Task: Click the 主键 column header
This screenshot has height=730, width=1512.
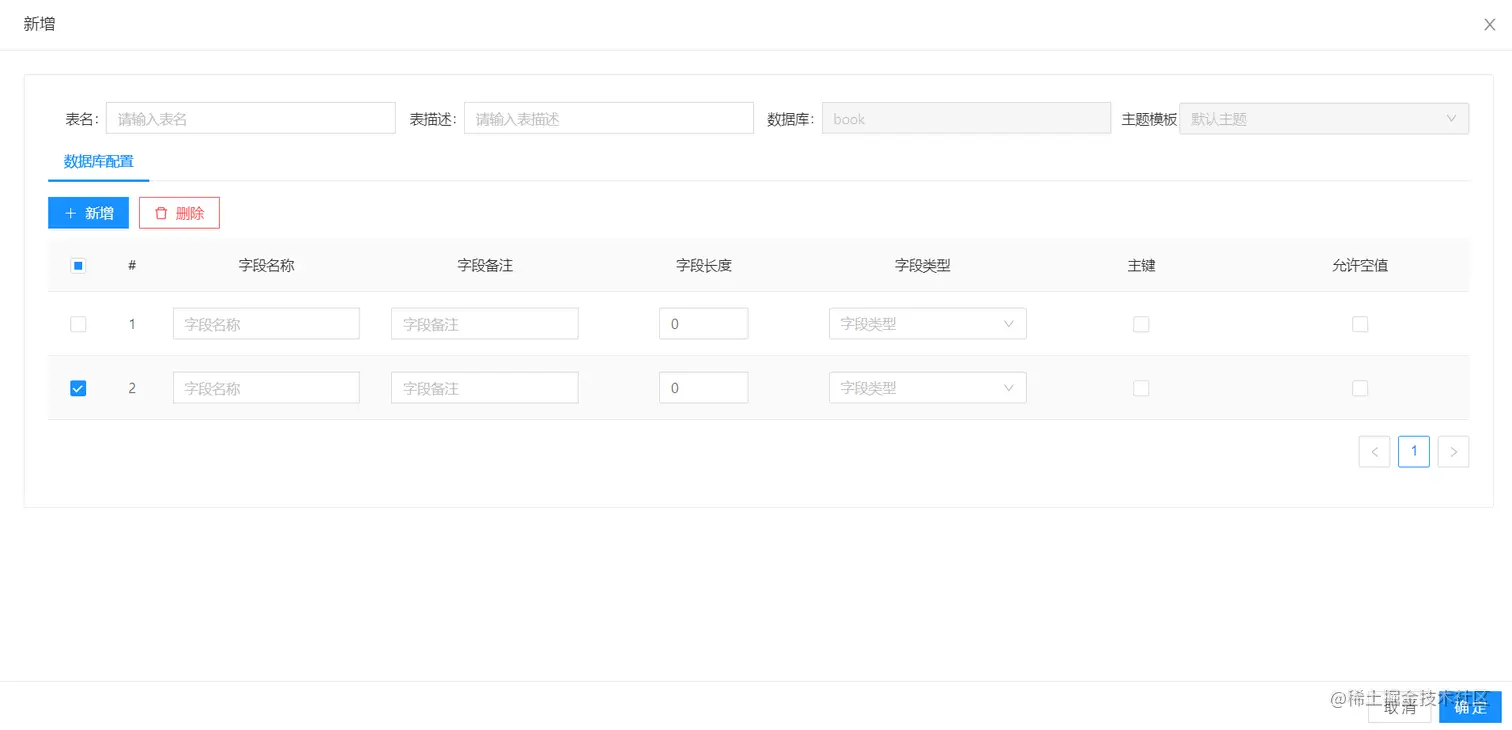Action: pos(1141,266)
